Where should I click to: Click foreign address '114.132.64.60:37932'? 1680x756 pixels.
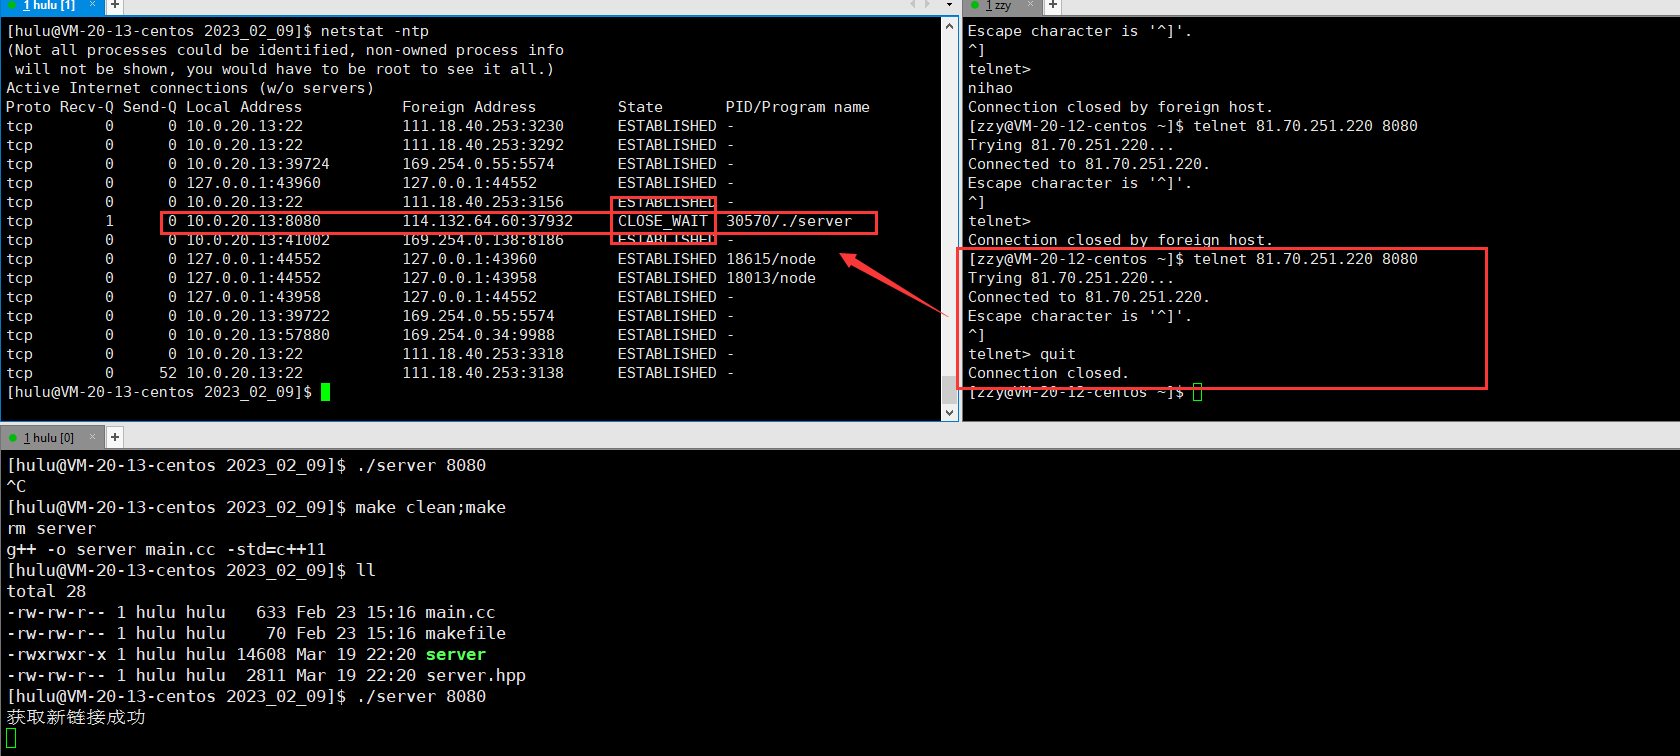[x=488, y=221]
